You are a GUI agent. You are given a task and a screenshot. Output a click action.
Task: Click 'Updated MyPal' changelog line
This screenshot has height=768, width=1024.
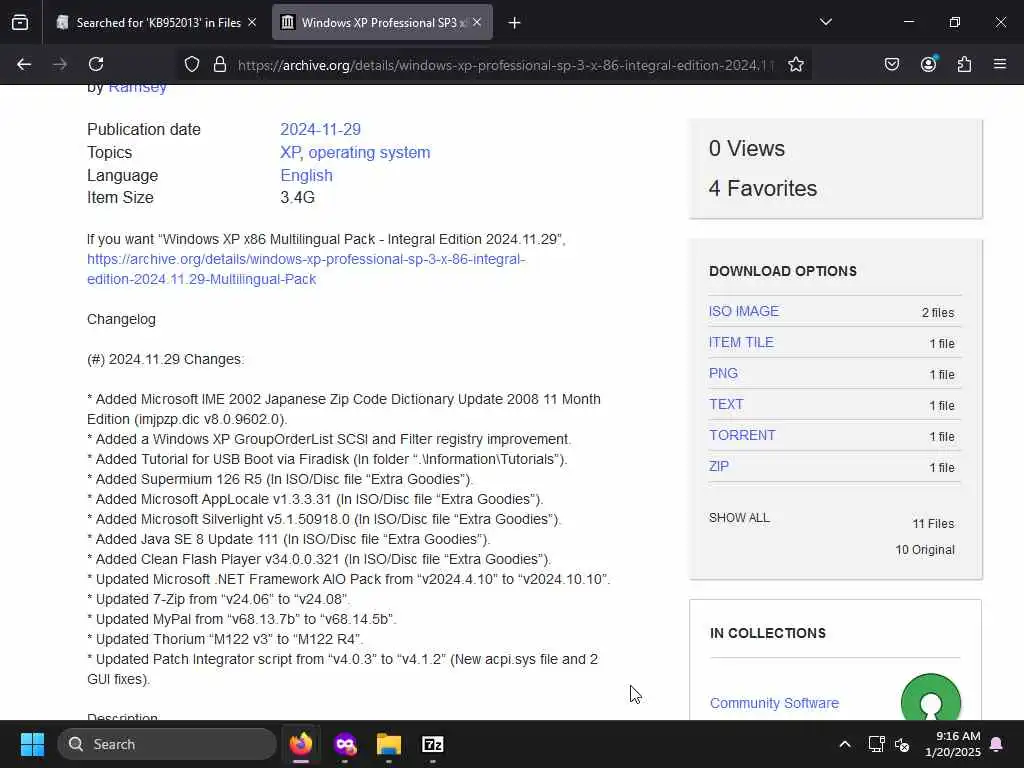click(242, 618)
